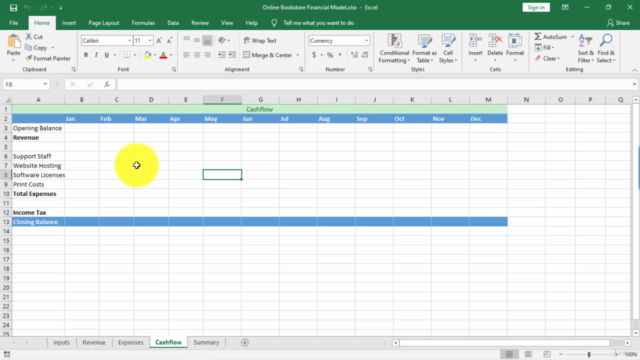Click the Cut scissors icon

(29, 37)
